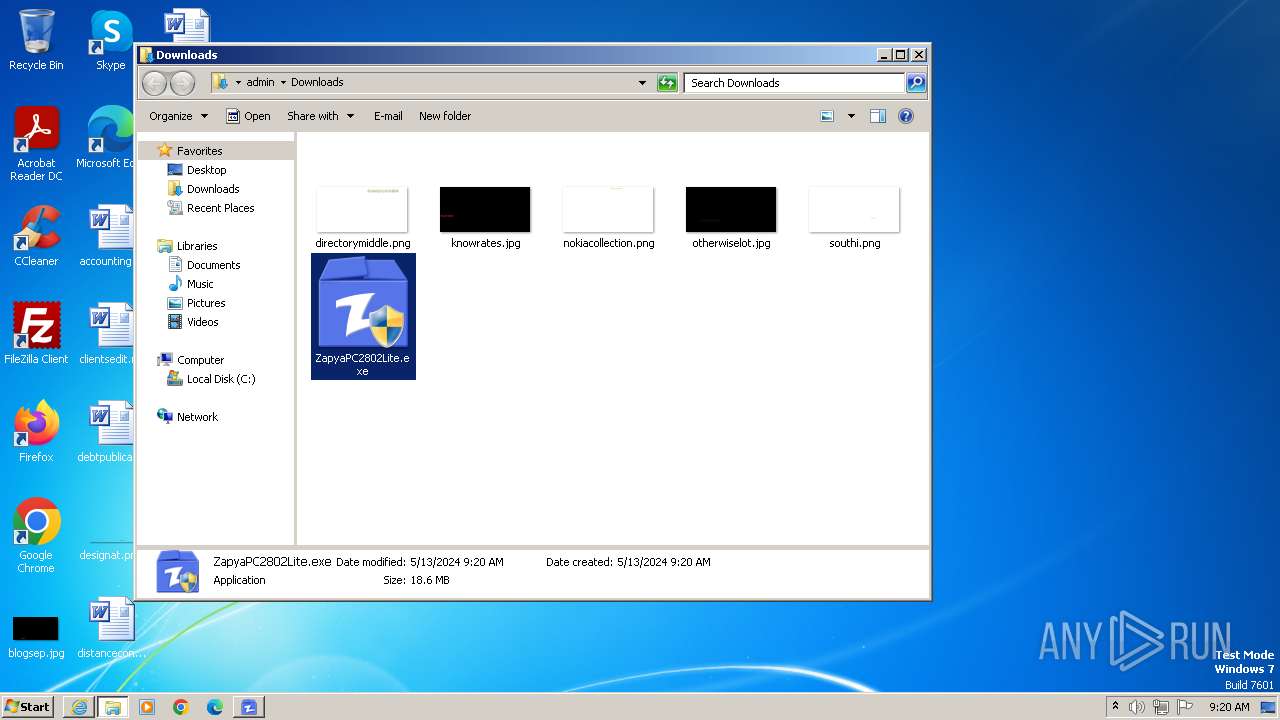Click the Windows Media Player taskbar icon
The image size is (1280, 720).
tap(147, 707)
